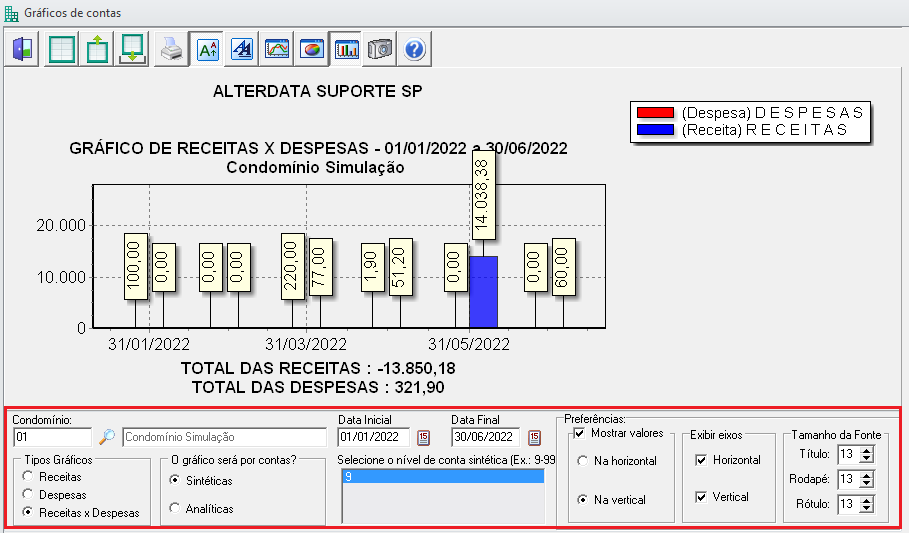909x533 pixels.
Task: Click the 3D text 'AA' toolbar icon
Action: pos(242,49)
